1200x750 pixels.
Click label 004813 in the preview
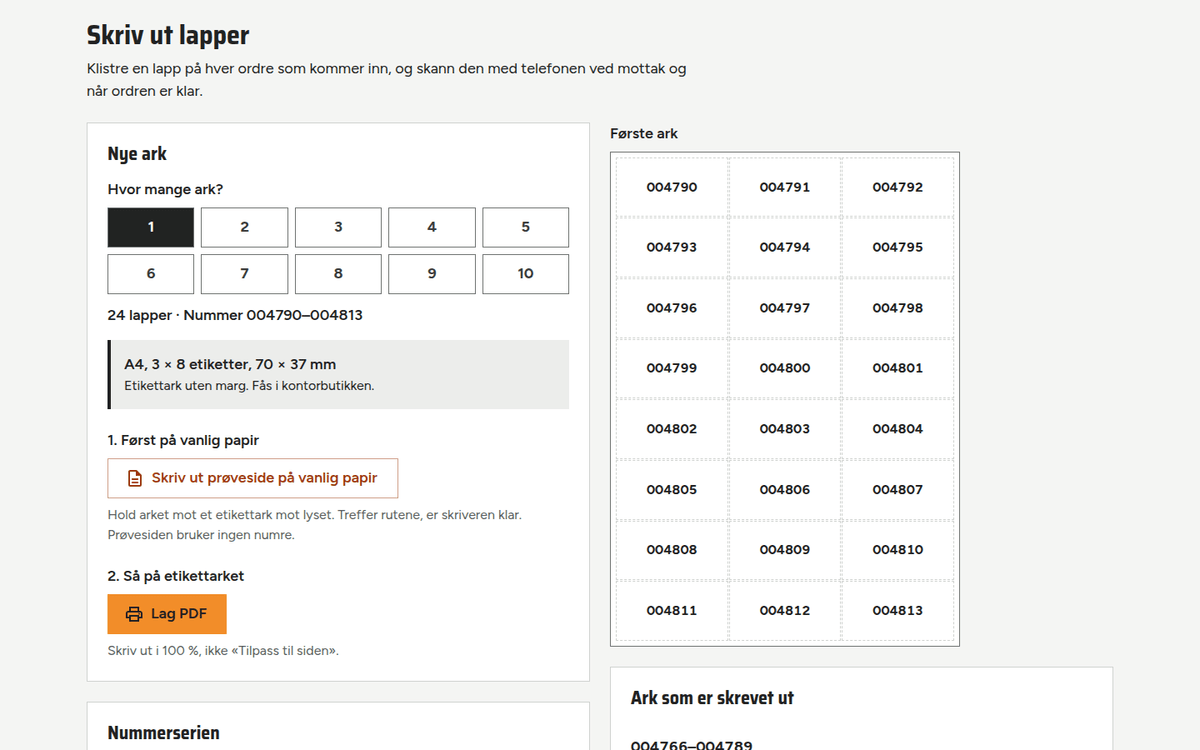tap(898, 610)
